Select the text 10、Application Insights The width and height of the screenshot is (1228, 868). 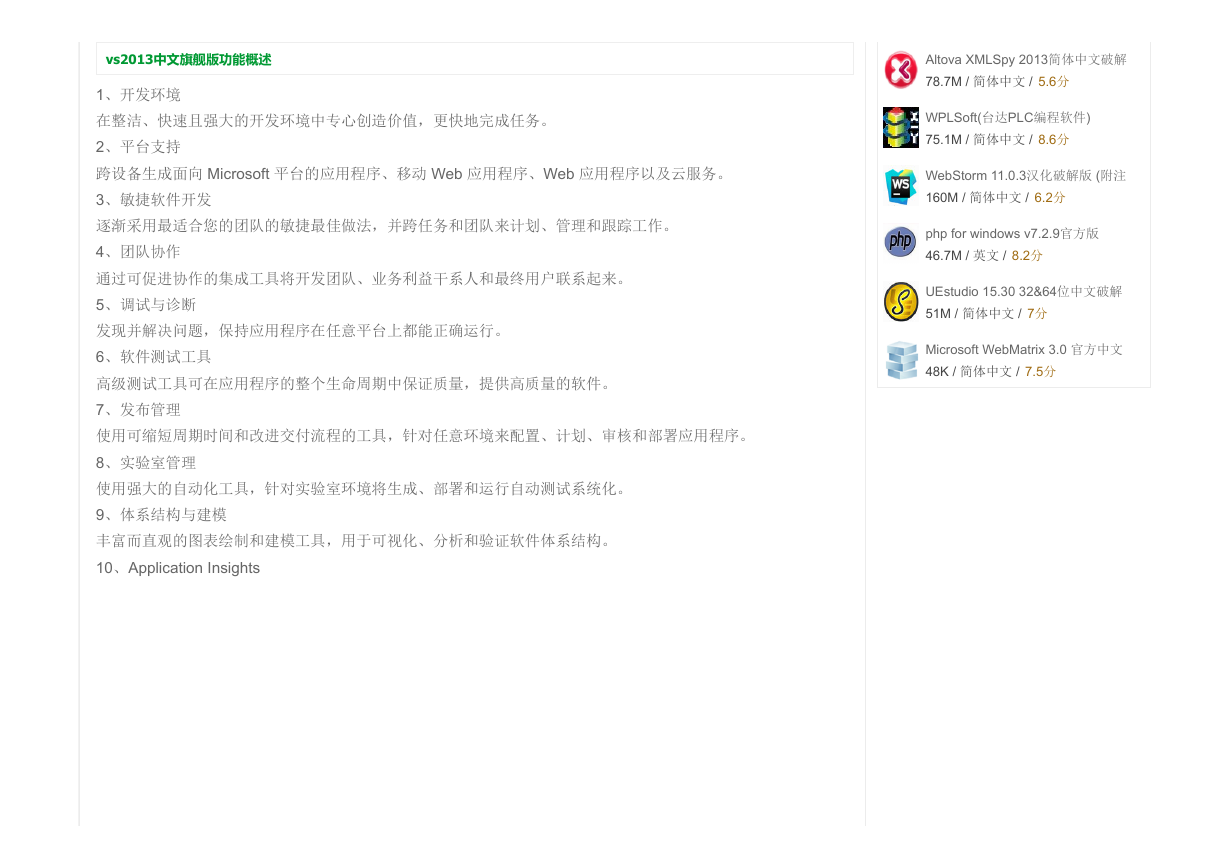(178, 568)
